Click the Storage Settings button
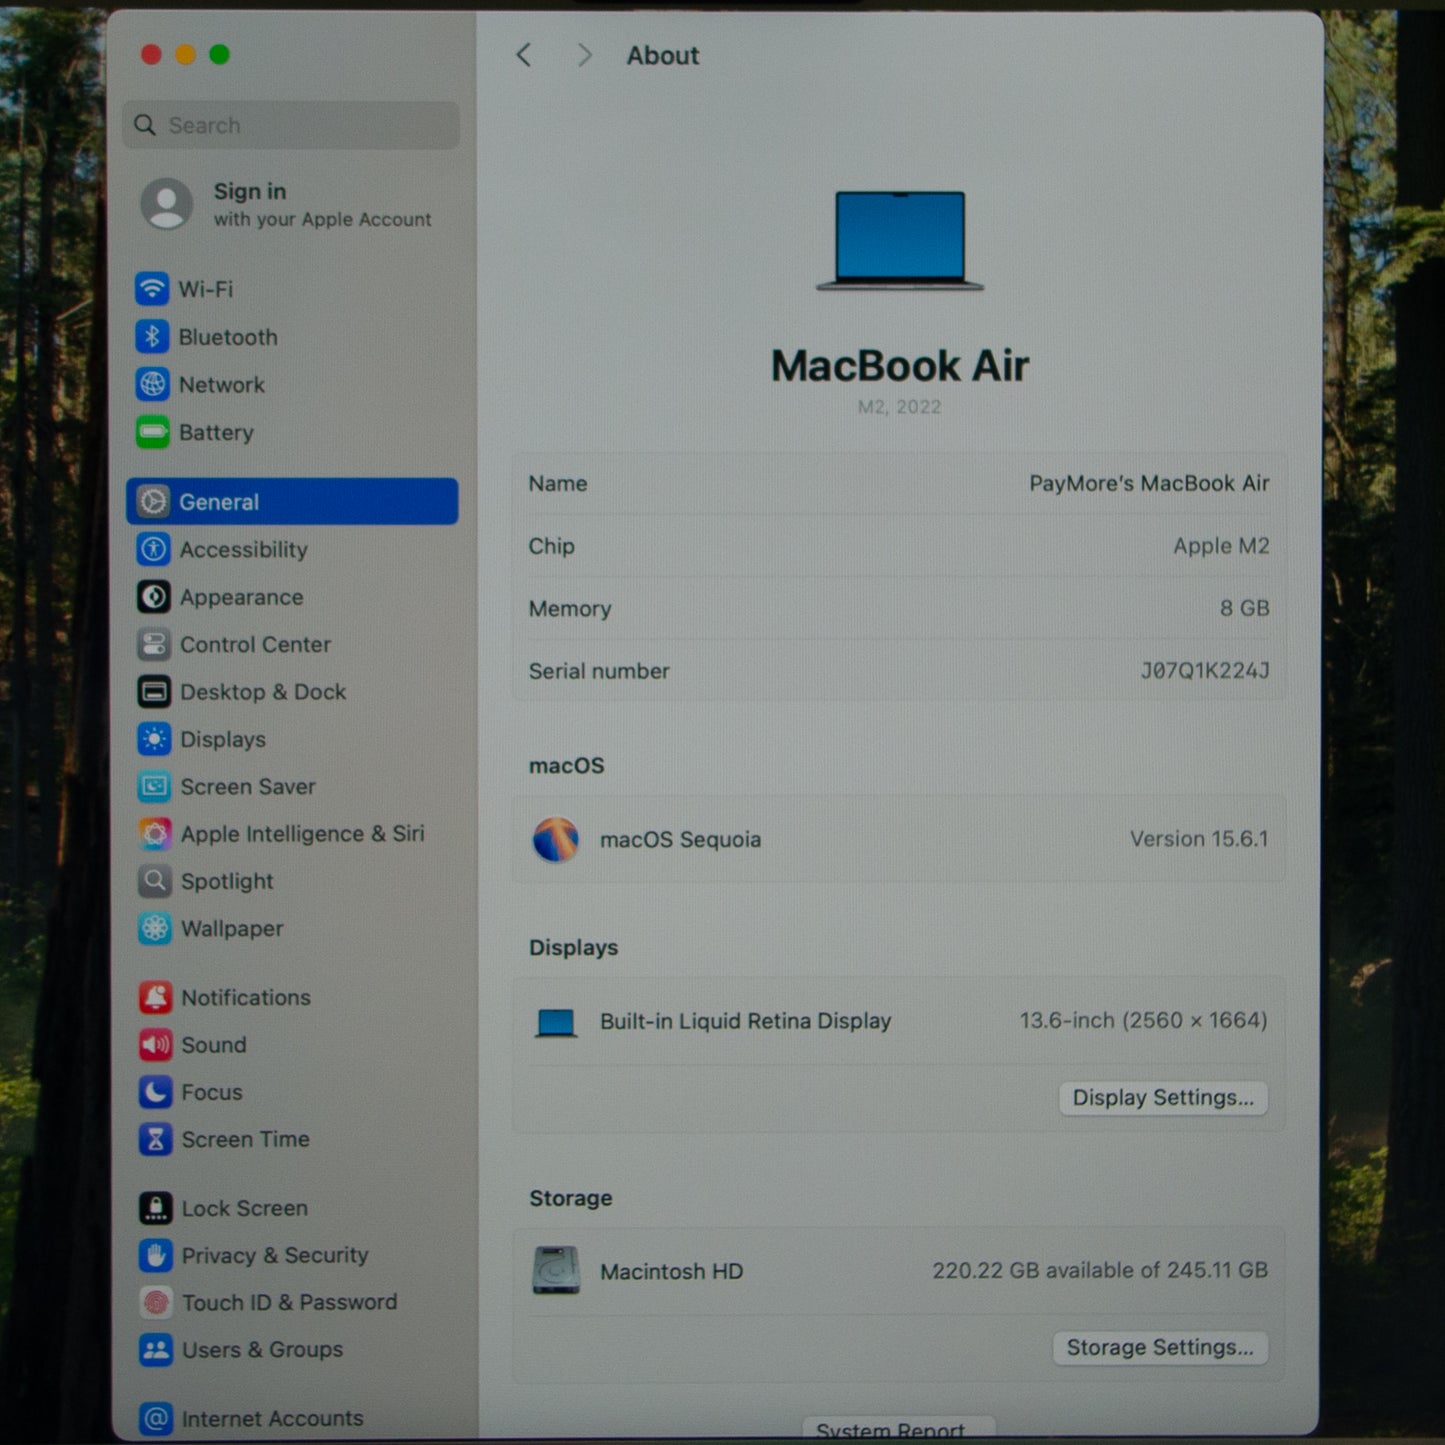The width and height of the screenshot is (1445, 1445). point(1159,1348)
